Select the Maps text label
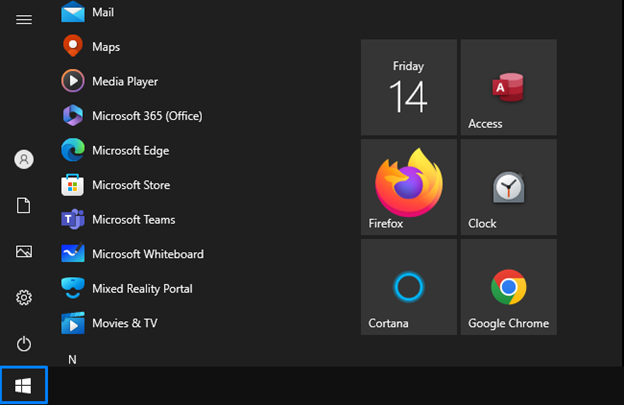This screenshot has width=624, height=405. coord(106,47)
